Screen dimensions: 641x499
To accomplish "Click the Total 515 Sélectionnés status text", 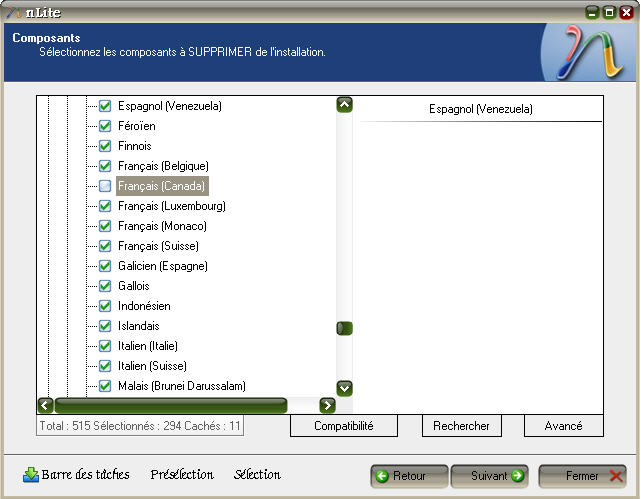I will coord(140,426).
